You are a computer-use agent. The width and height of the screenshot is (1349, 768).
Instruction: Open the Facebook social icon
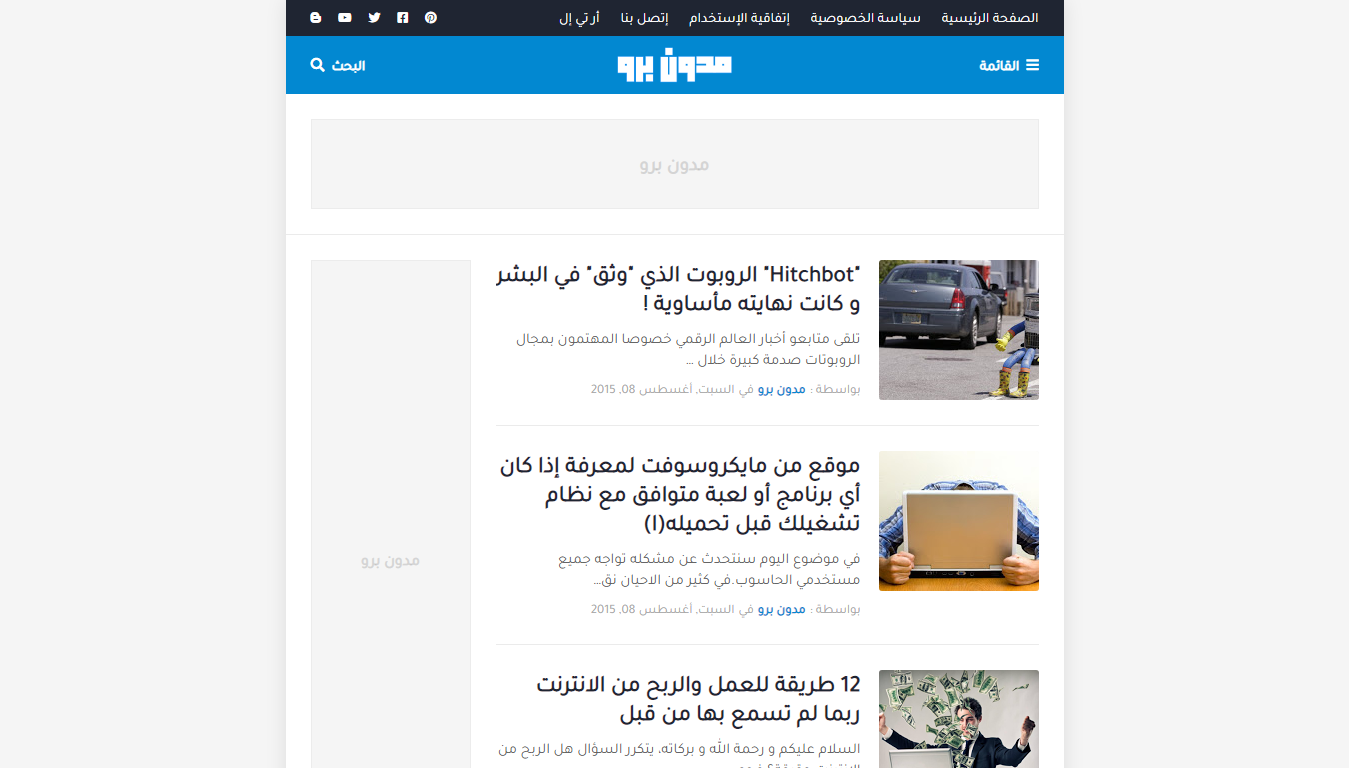tap(403, 18)
